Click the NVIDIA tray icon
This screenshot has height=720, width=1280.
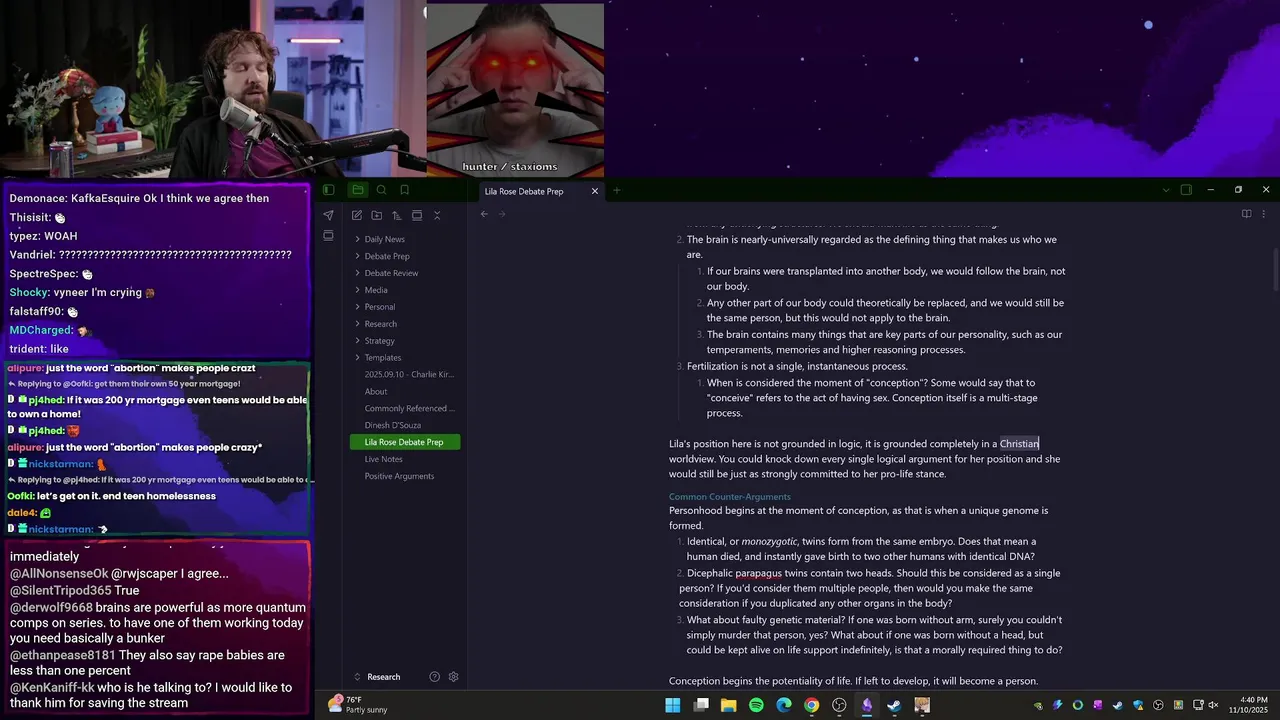[1038, 705]
